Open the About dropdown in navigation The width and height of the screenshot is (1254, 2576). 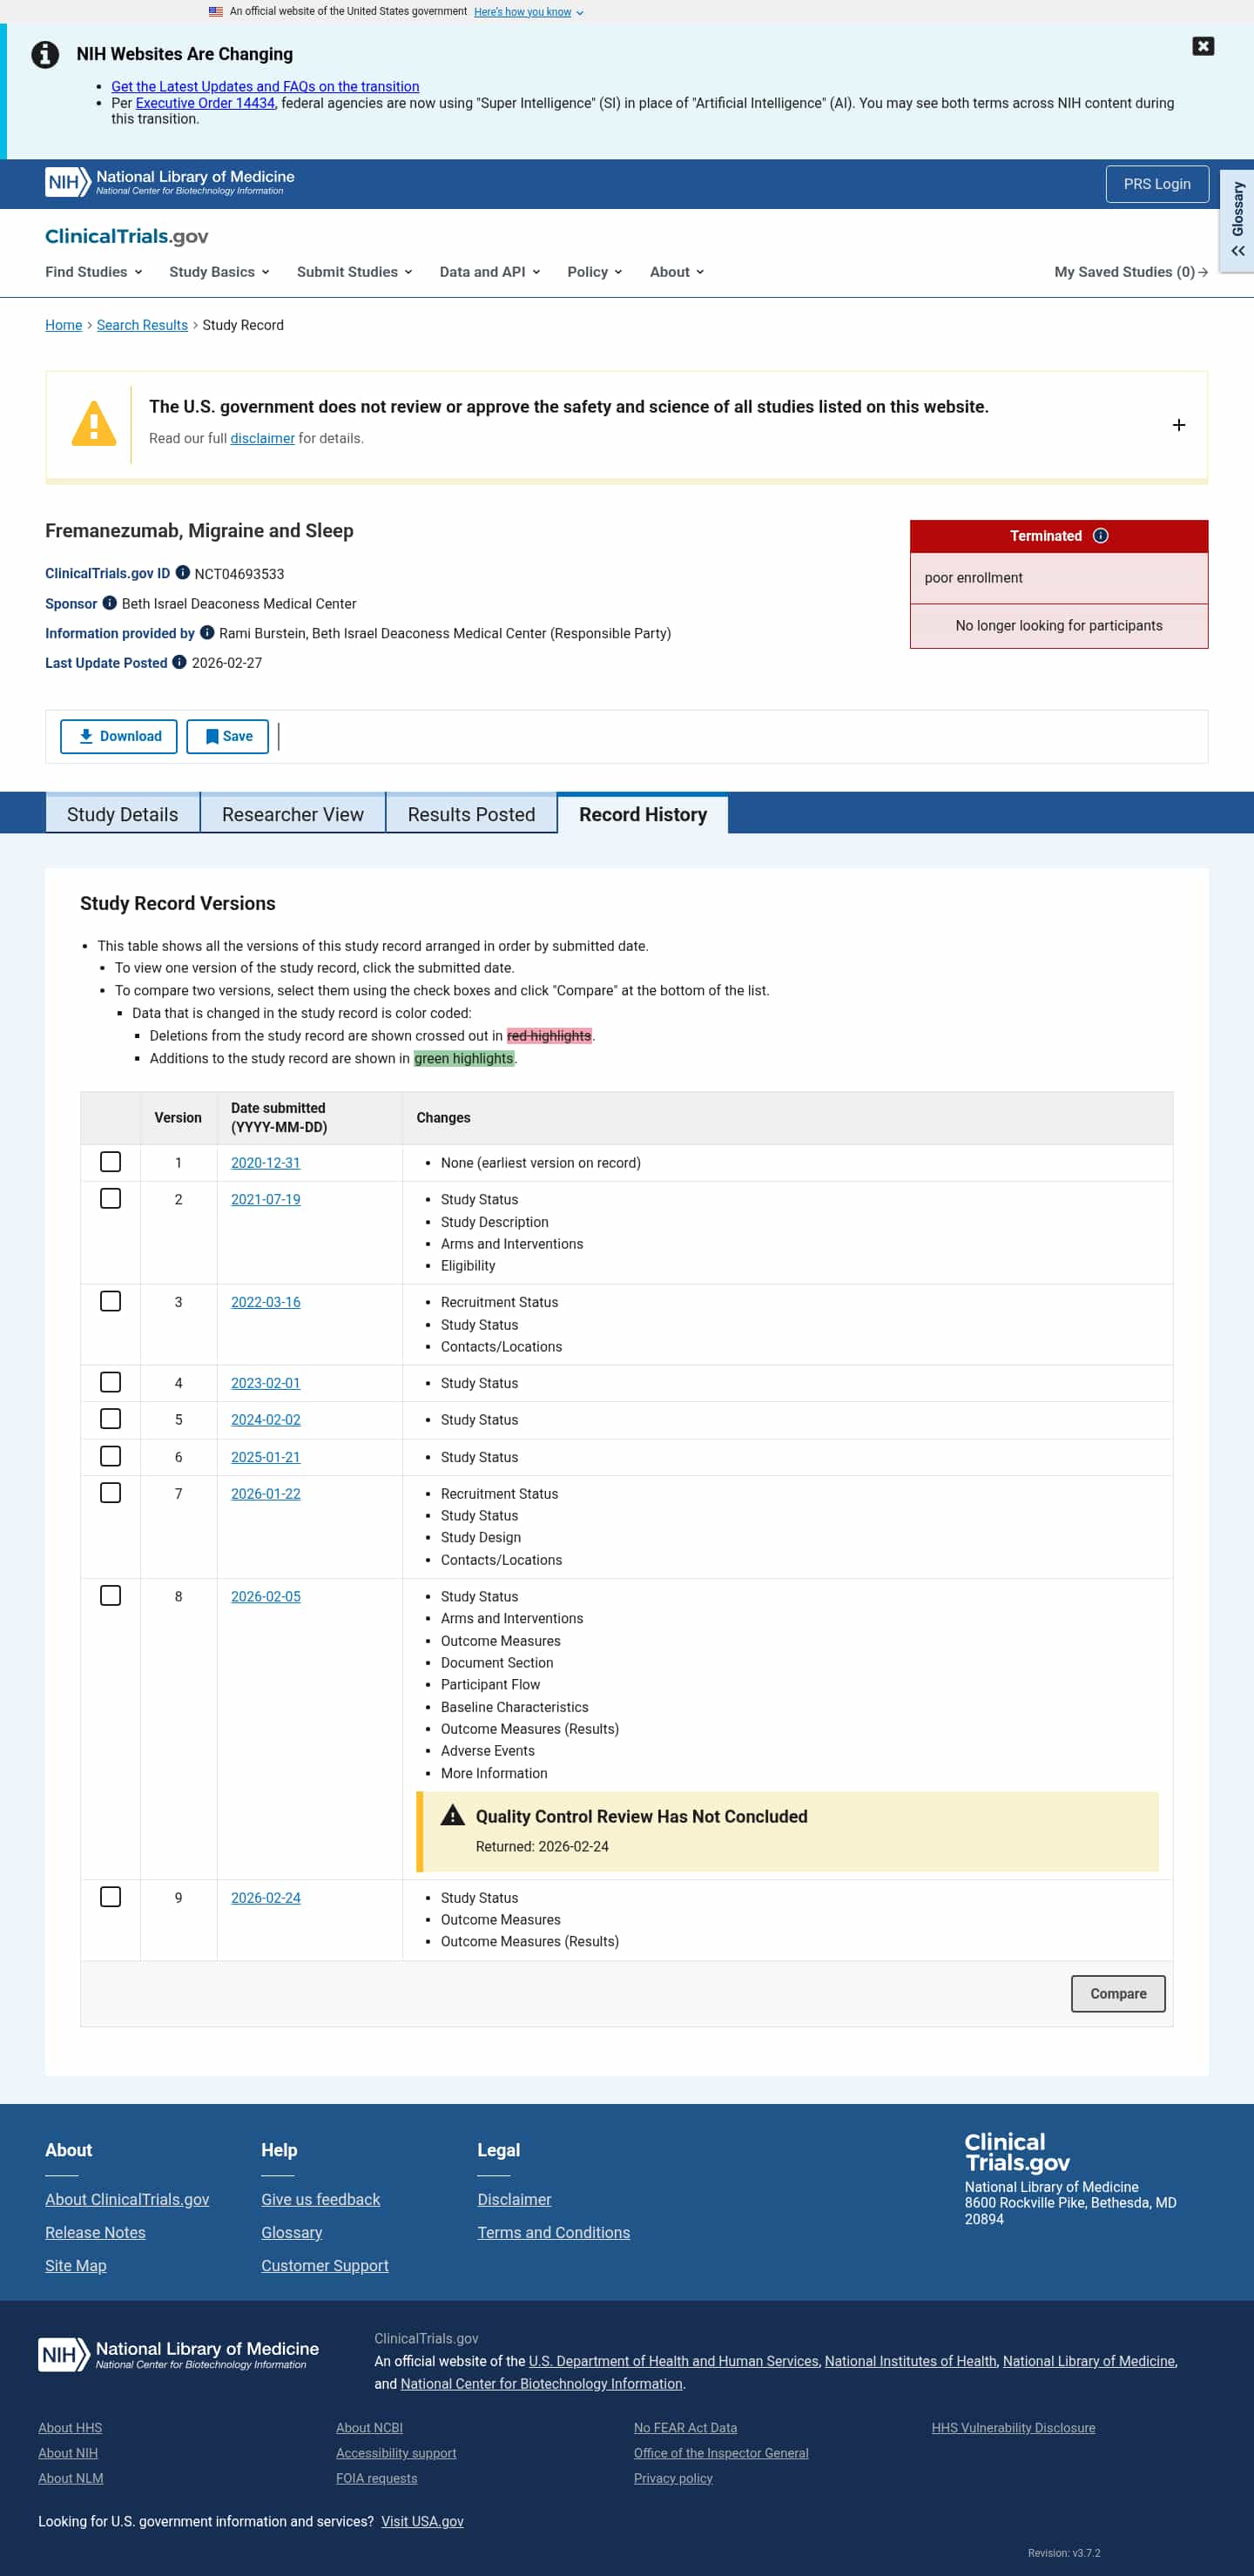tap(677, 272)
